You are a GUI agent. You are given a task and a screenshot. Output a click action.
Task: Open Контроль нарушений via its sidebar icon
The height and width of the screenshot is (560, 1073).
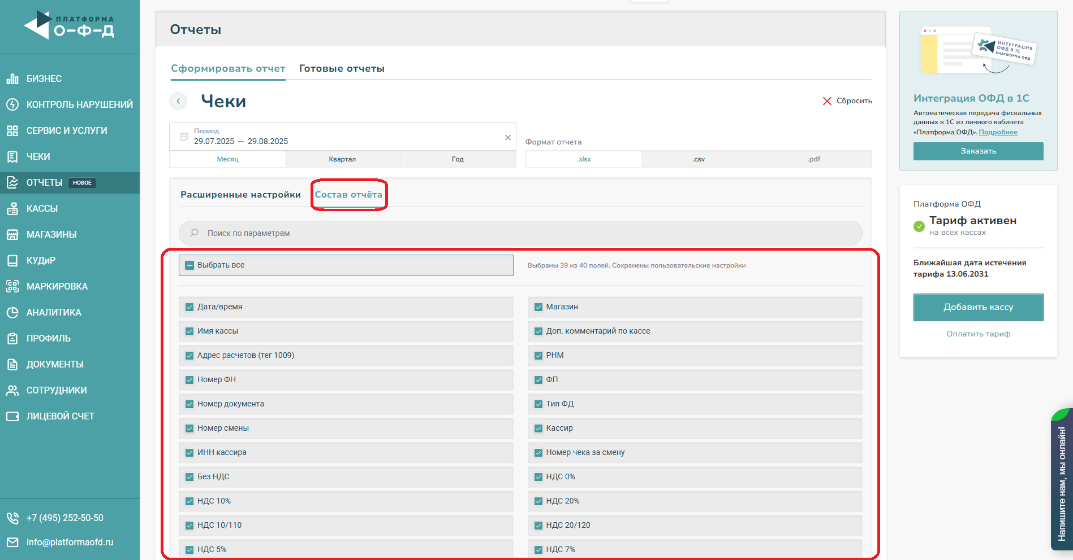pos(13,104)
